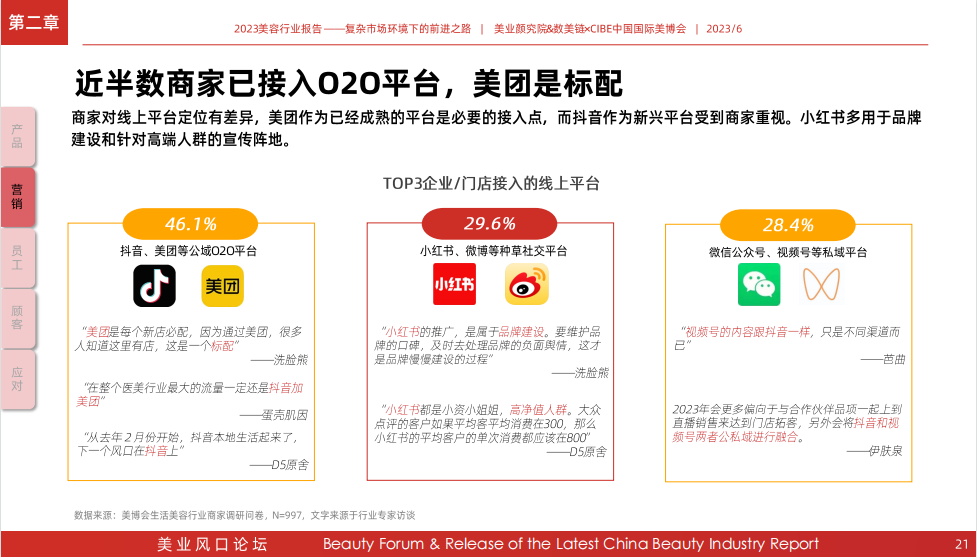Click the slide title 近半数商家已接入O2O平台
The width and height of the screenshot is (977, 557).
pos(348,83)
